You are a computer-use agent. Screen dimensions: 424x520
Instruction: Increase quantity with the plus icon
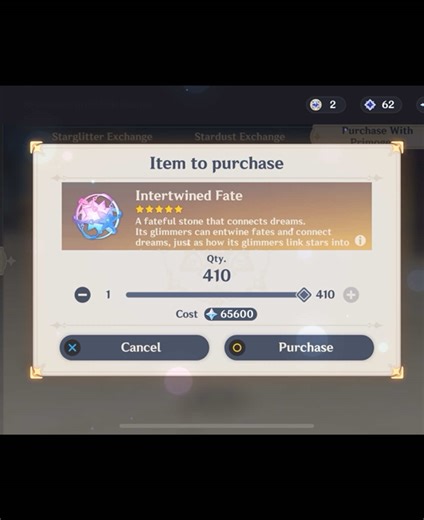pos(351,295)
